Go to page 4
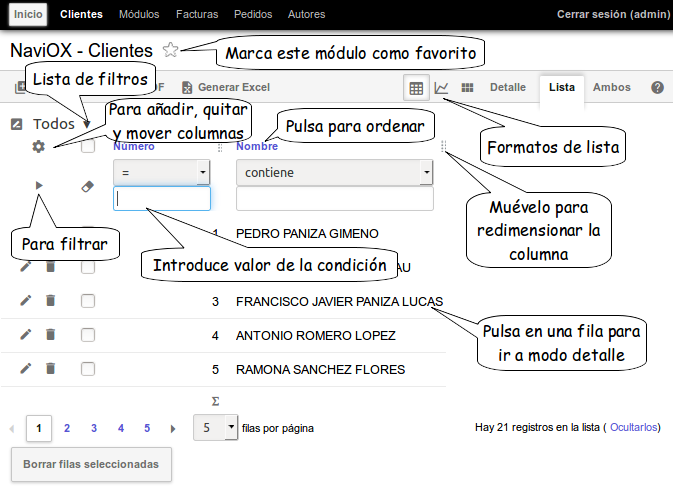673x486 pixels. pos(121,428)
